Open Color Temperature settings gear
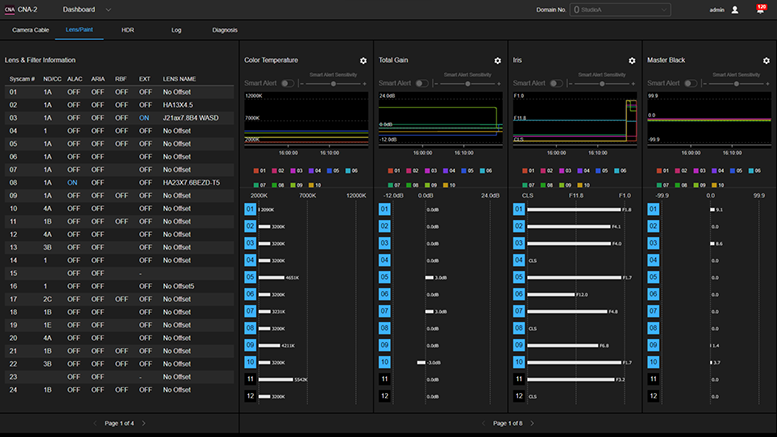 click(363, 61)
